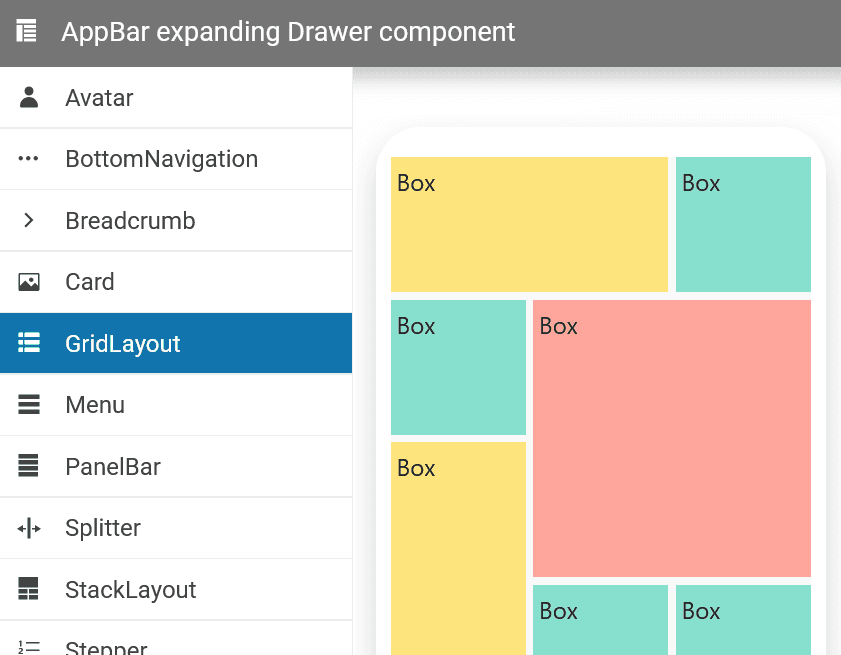Click the large pink Box
This screenshot has width=841, height=655.
[x=672, y=438]
